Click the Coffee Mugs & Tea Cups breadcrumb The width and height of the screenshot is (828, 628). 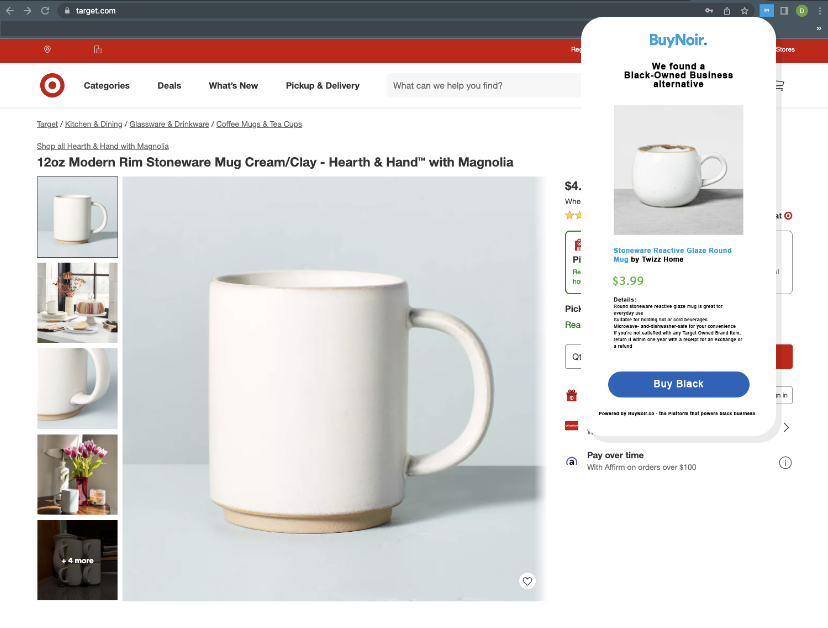(258, 124)
